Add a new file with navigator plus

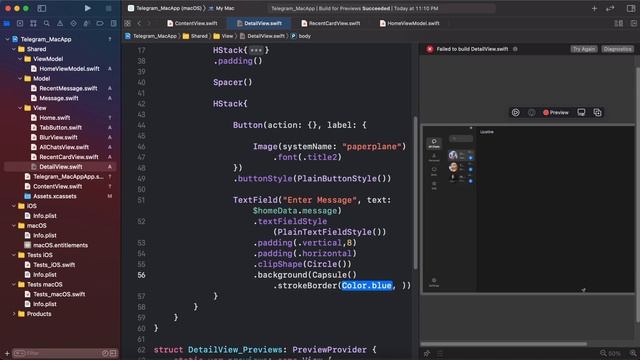pos(7,353)
